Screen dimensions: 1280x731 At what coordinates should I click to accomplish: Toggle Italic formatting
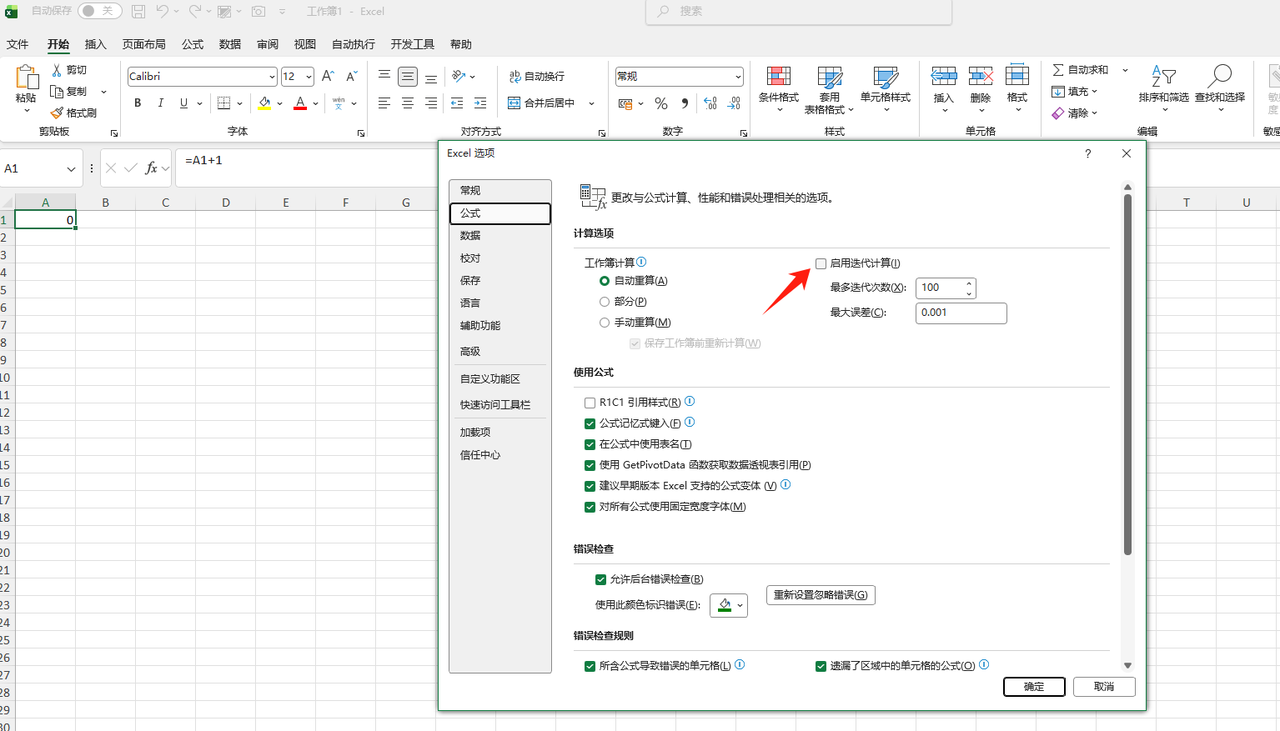(x=161, y=103)
